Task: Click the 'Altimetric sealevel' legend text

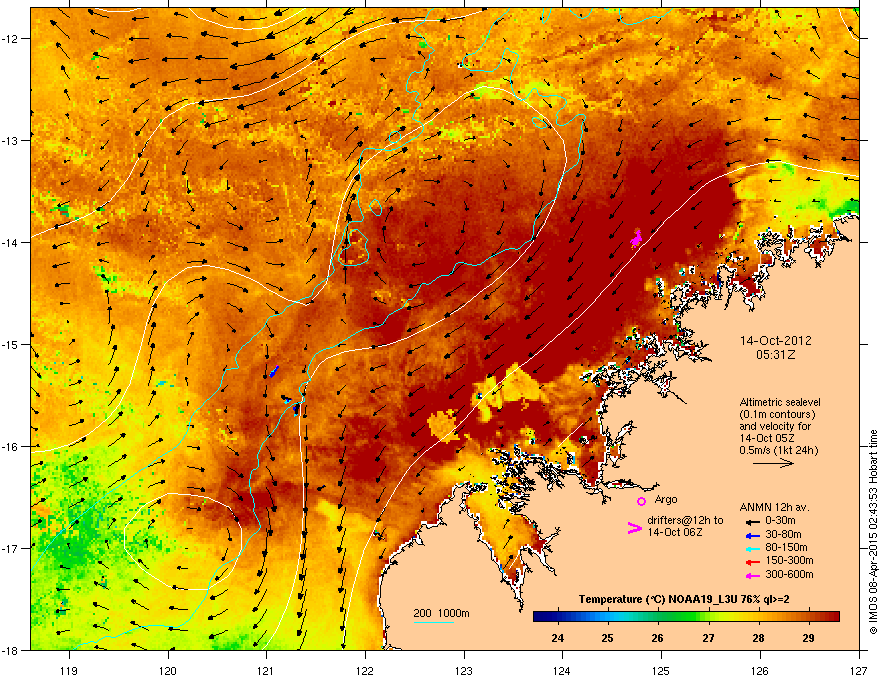Action: [780, 402]
